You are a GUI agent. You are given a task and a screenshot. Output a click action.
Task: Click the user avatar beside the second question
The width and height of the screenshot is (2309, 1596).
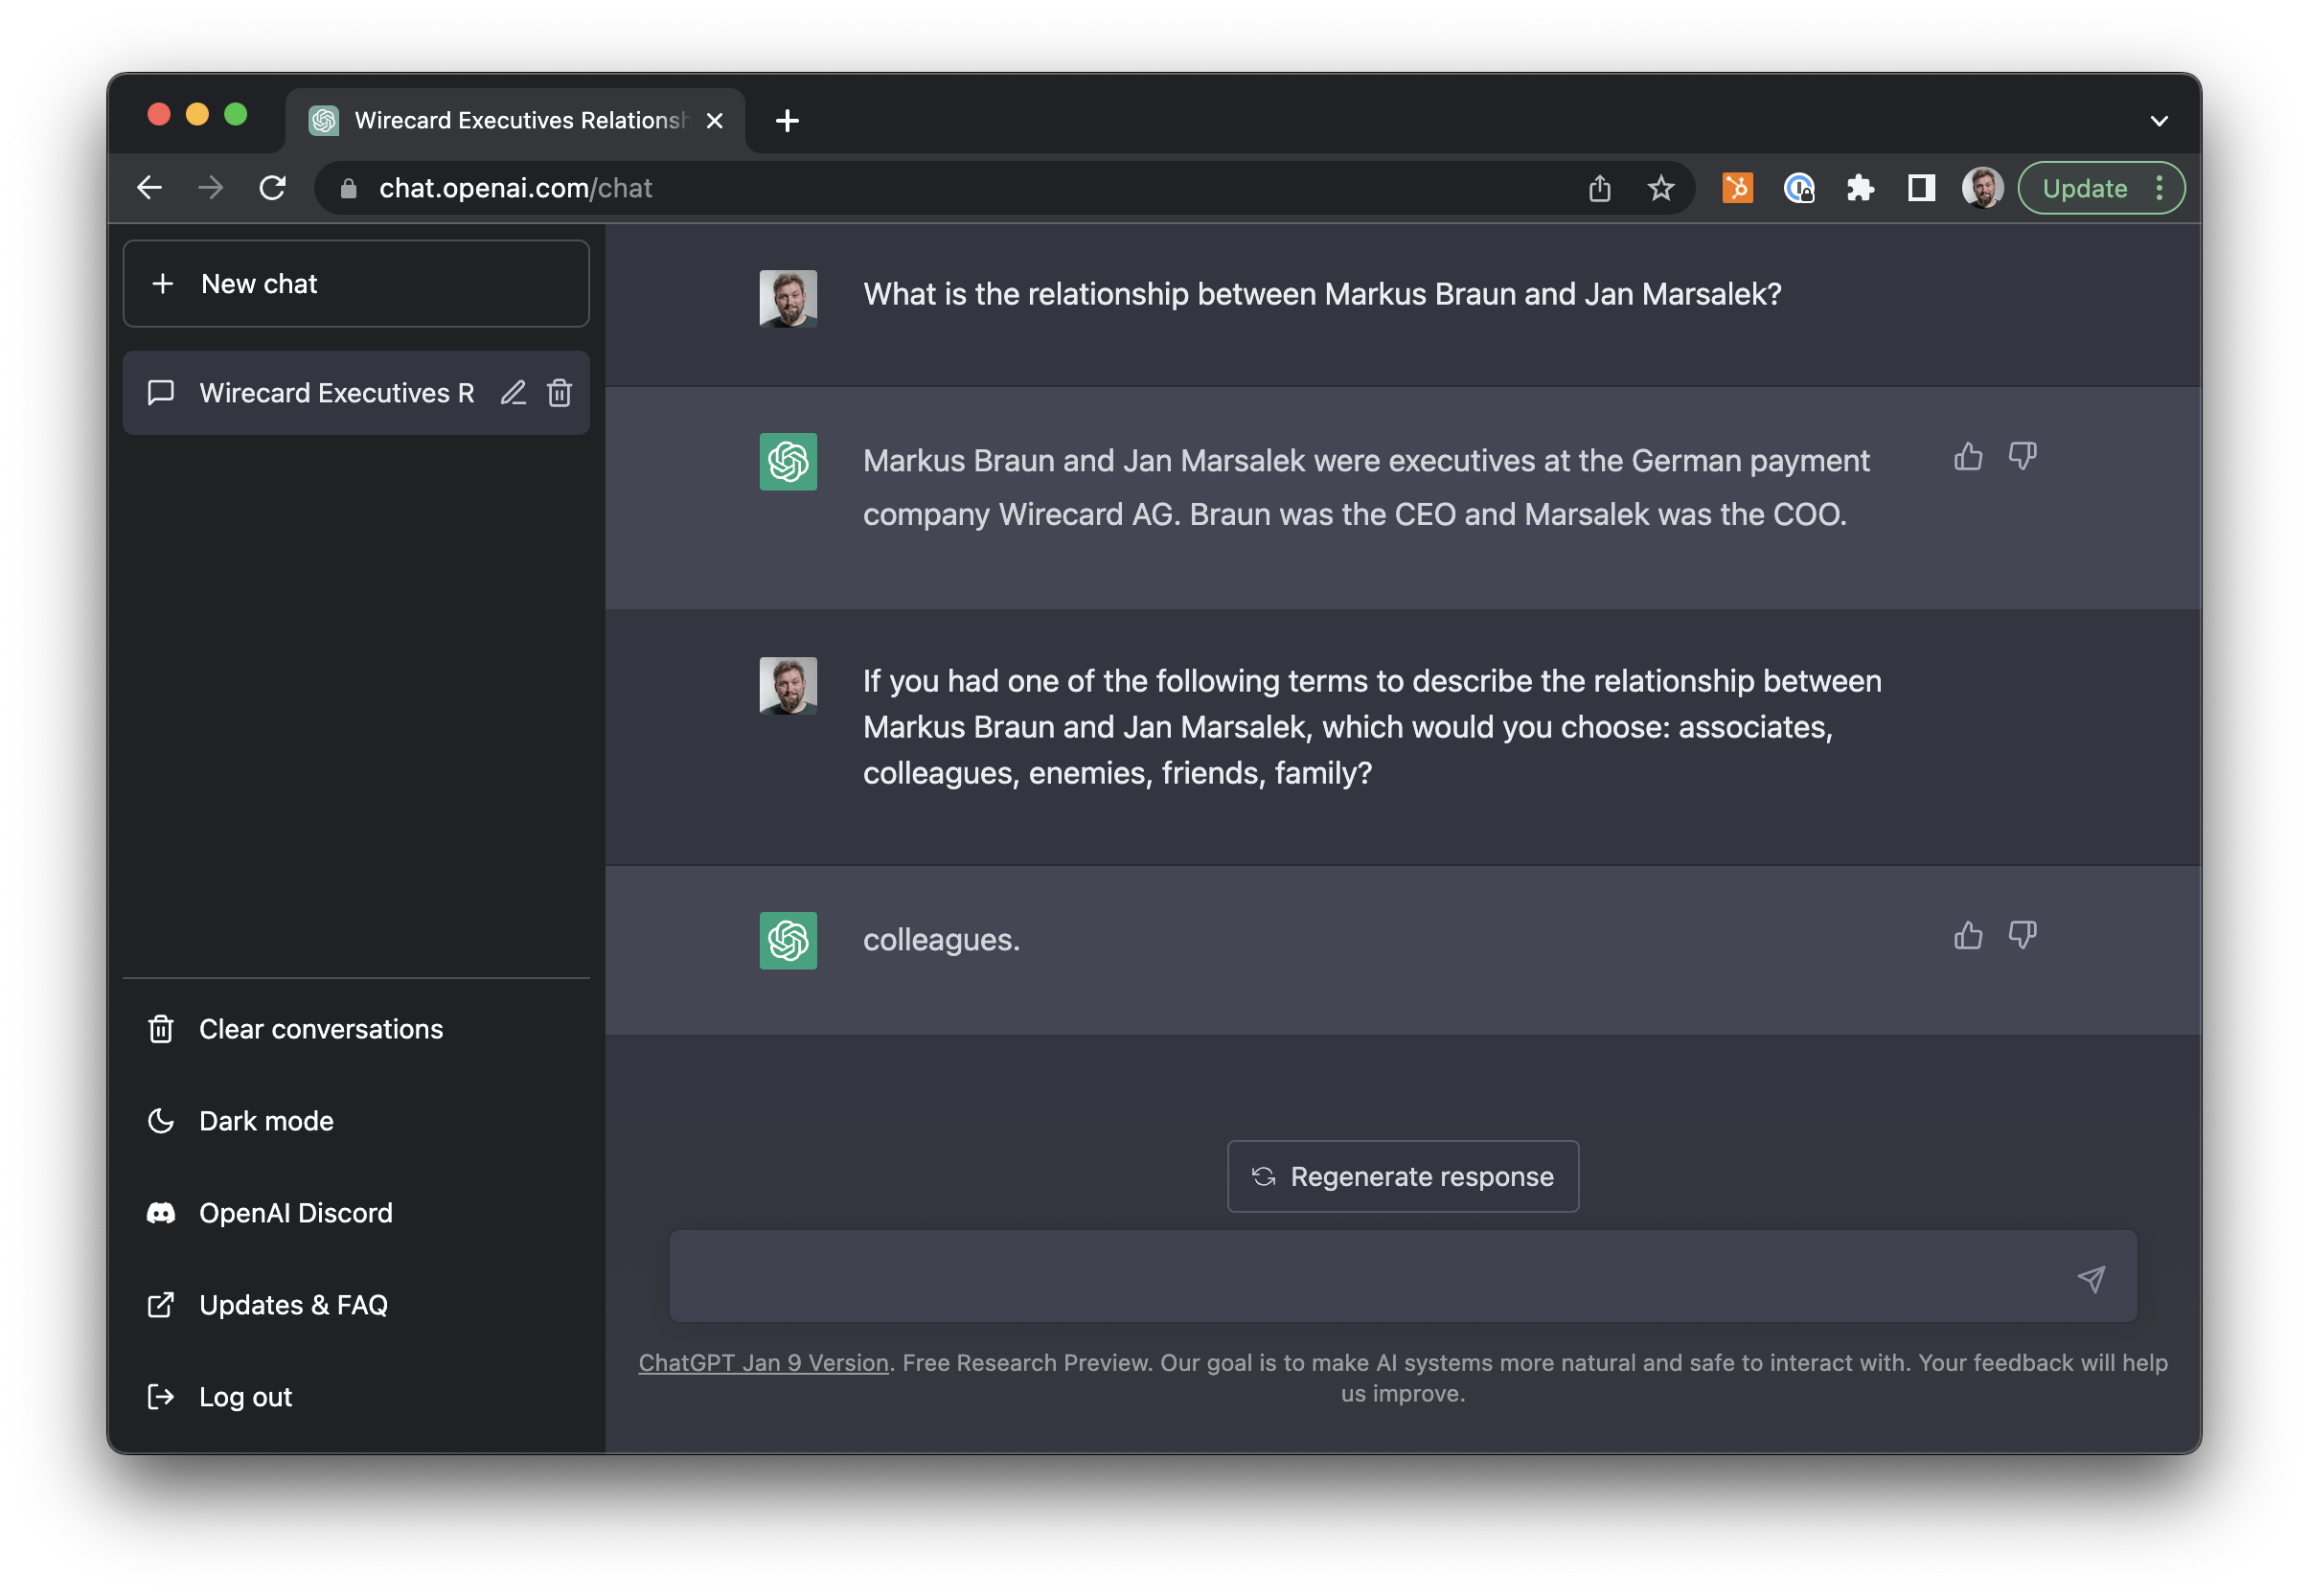(x=788, y=685)
